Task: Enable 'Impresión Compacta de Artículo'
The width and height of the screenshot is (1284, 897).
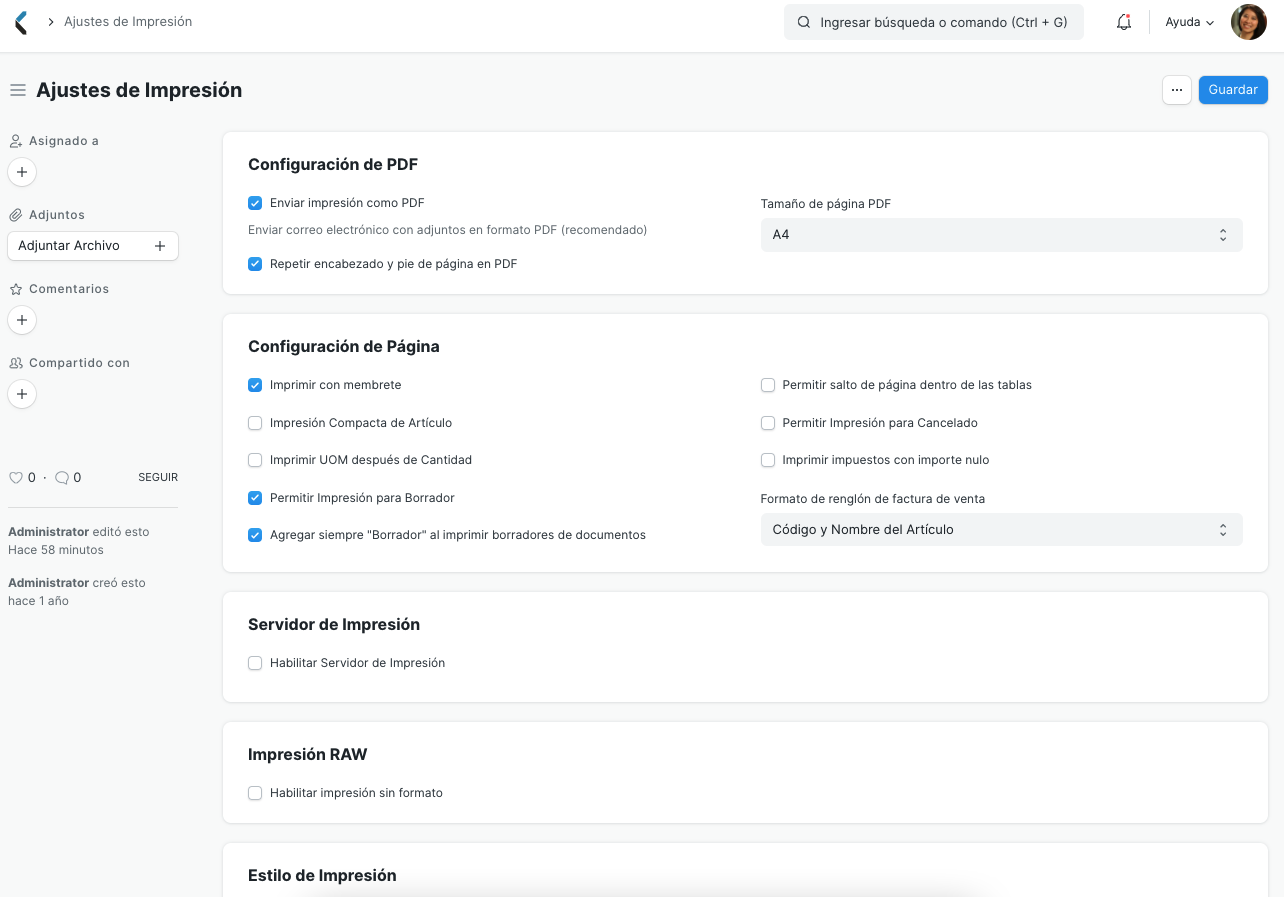Action: [255, 422]
